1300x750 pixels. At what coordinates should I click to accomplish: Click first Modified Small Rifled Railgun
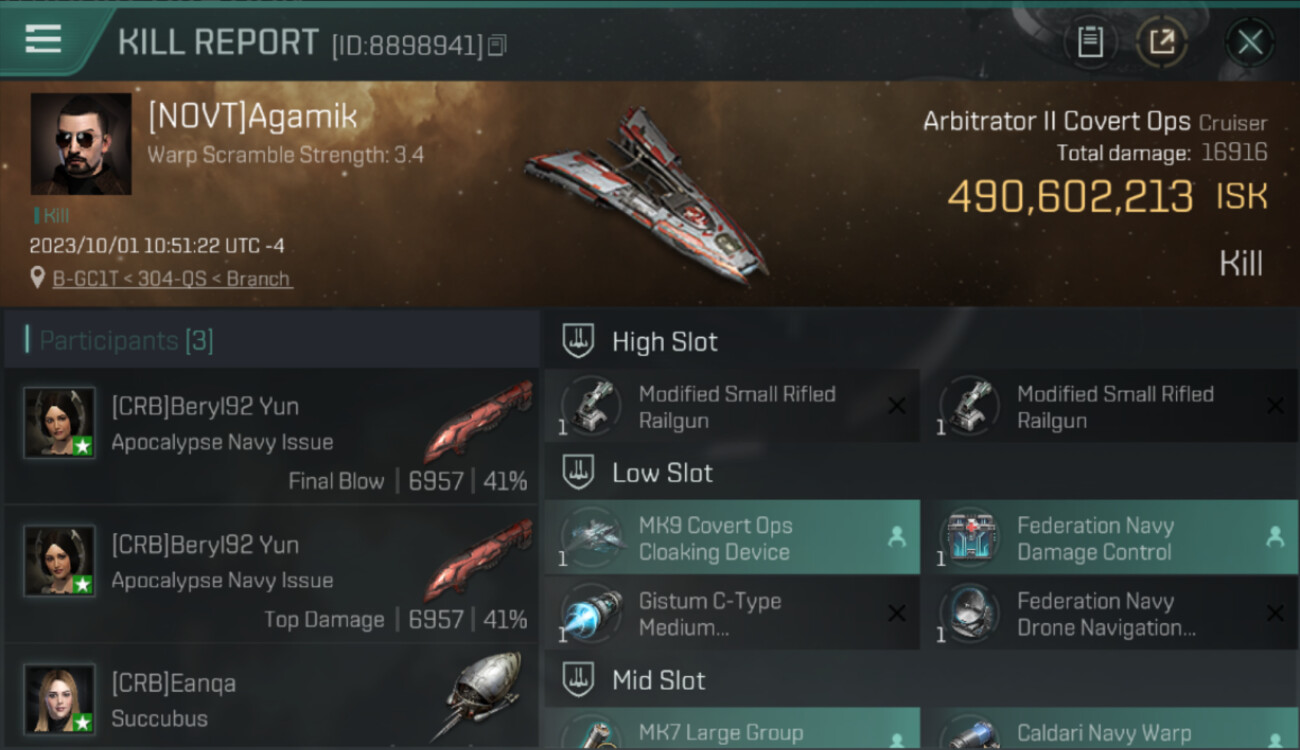pos(732,407)
